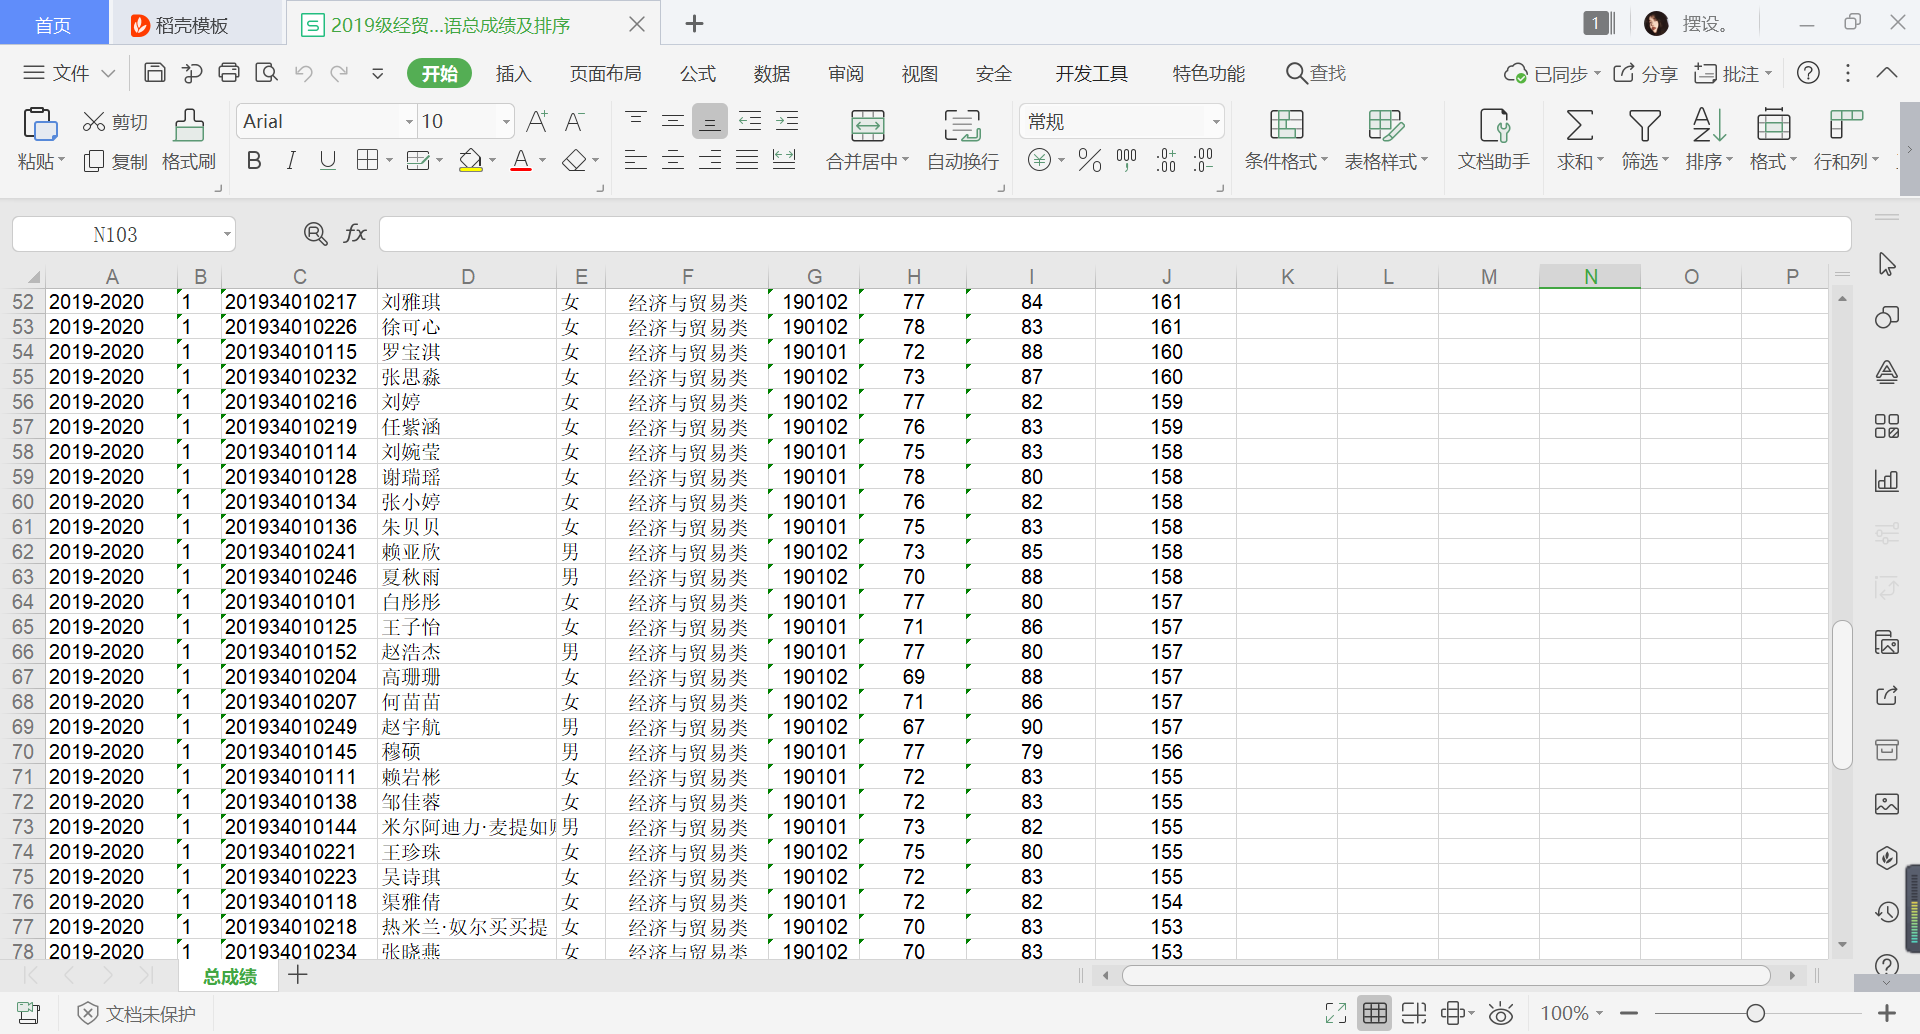Apply red font color A
1920x1034 pixels.
pyautogui.click(x=521, y=160)
